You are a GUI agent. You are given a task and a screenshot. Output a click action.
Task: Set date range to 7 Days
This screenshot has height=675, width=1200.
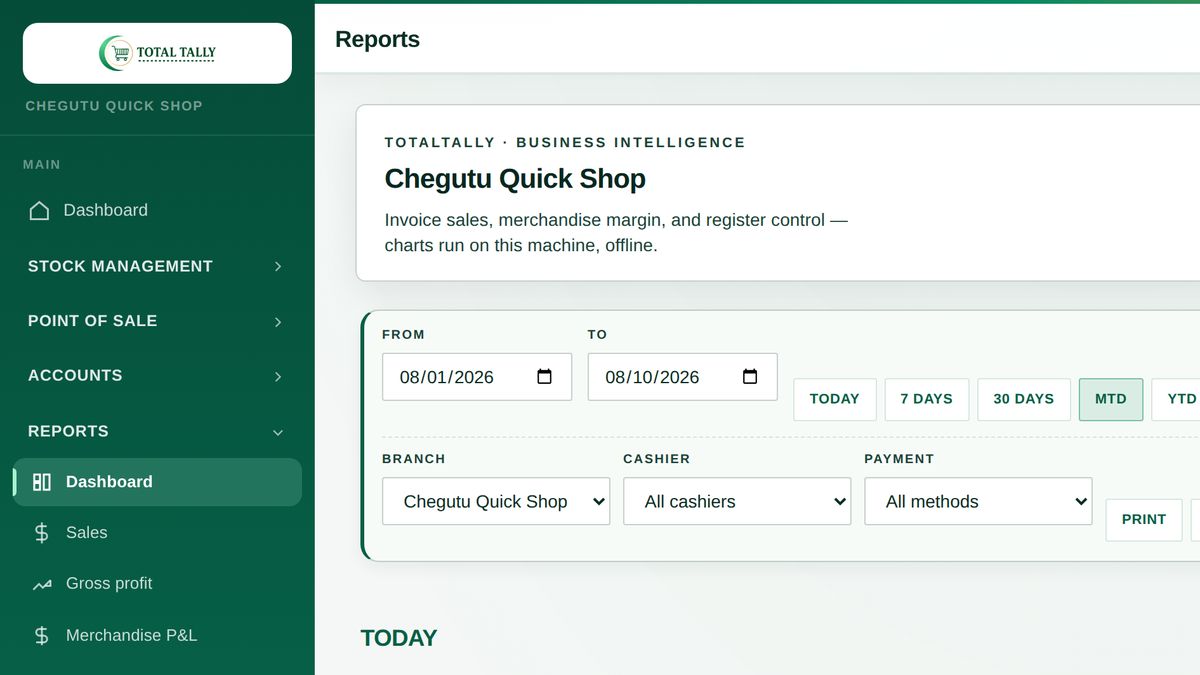(x=926, y=399)
